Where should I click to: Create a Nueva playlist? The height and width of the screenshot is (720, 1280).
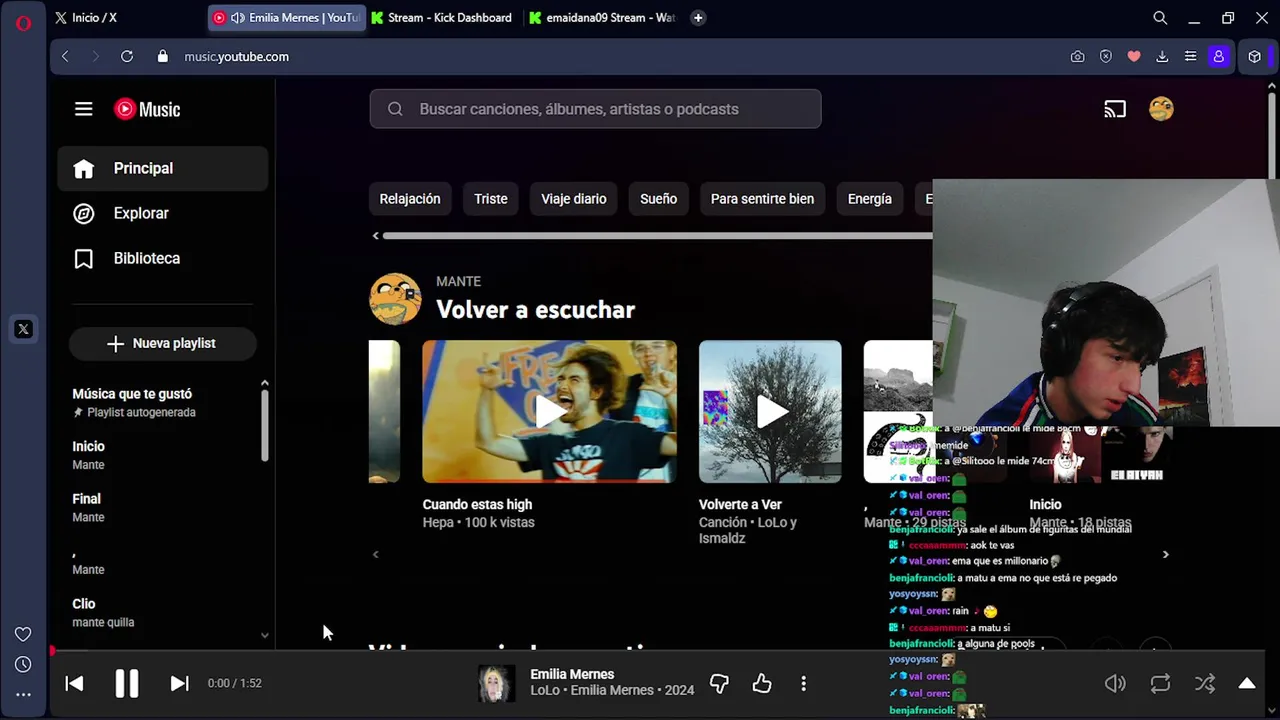click(x=163, y=343)
